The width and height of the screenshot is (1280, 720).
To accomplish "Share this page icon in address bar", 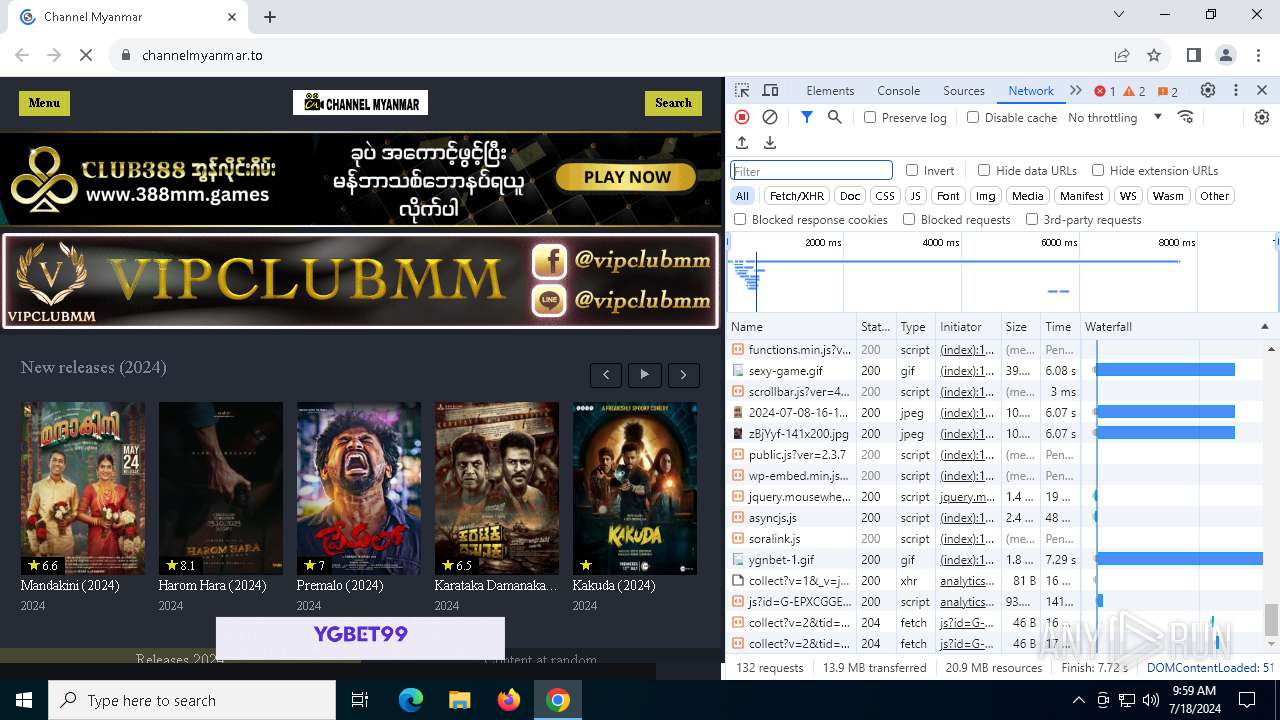I will [x=1122, y=55].
